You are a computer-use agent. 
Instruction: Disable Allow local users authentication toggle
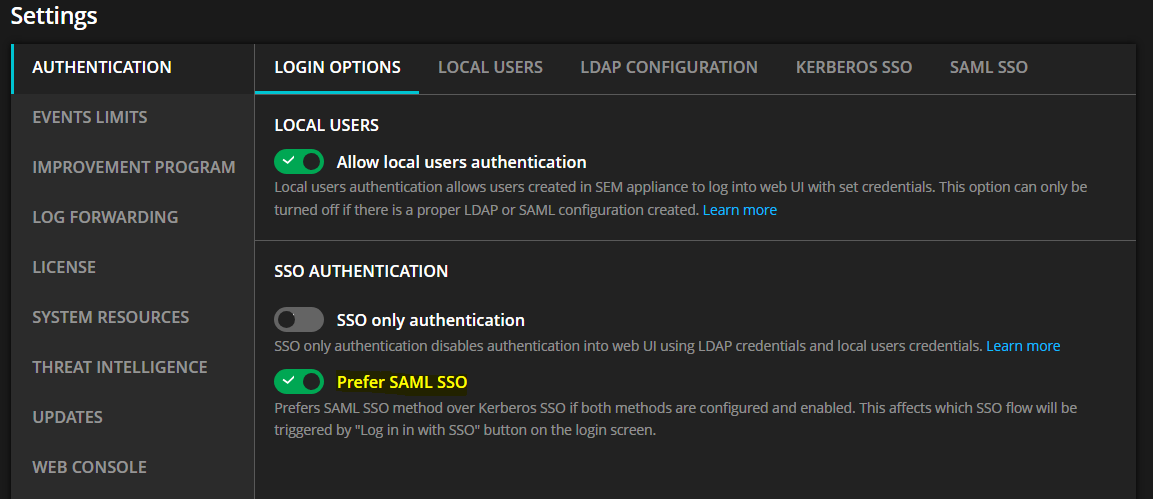coord(299,161)
